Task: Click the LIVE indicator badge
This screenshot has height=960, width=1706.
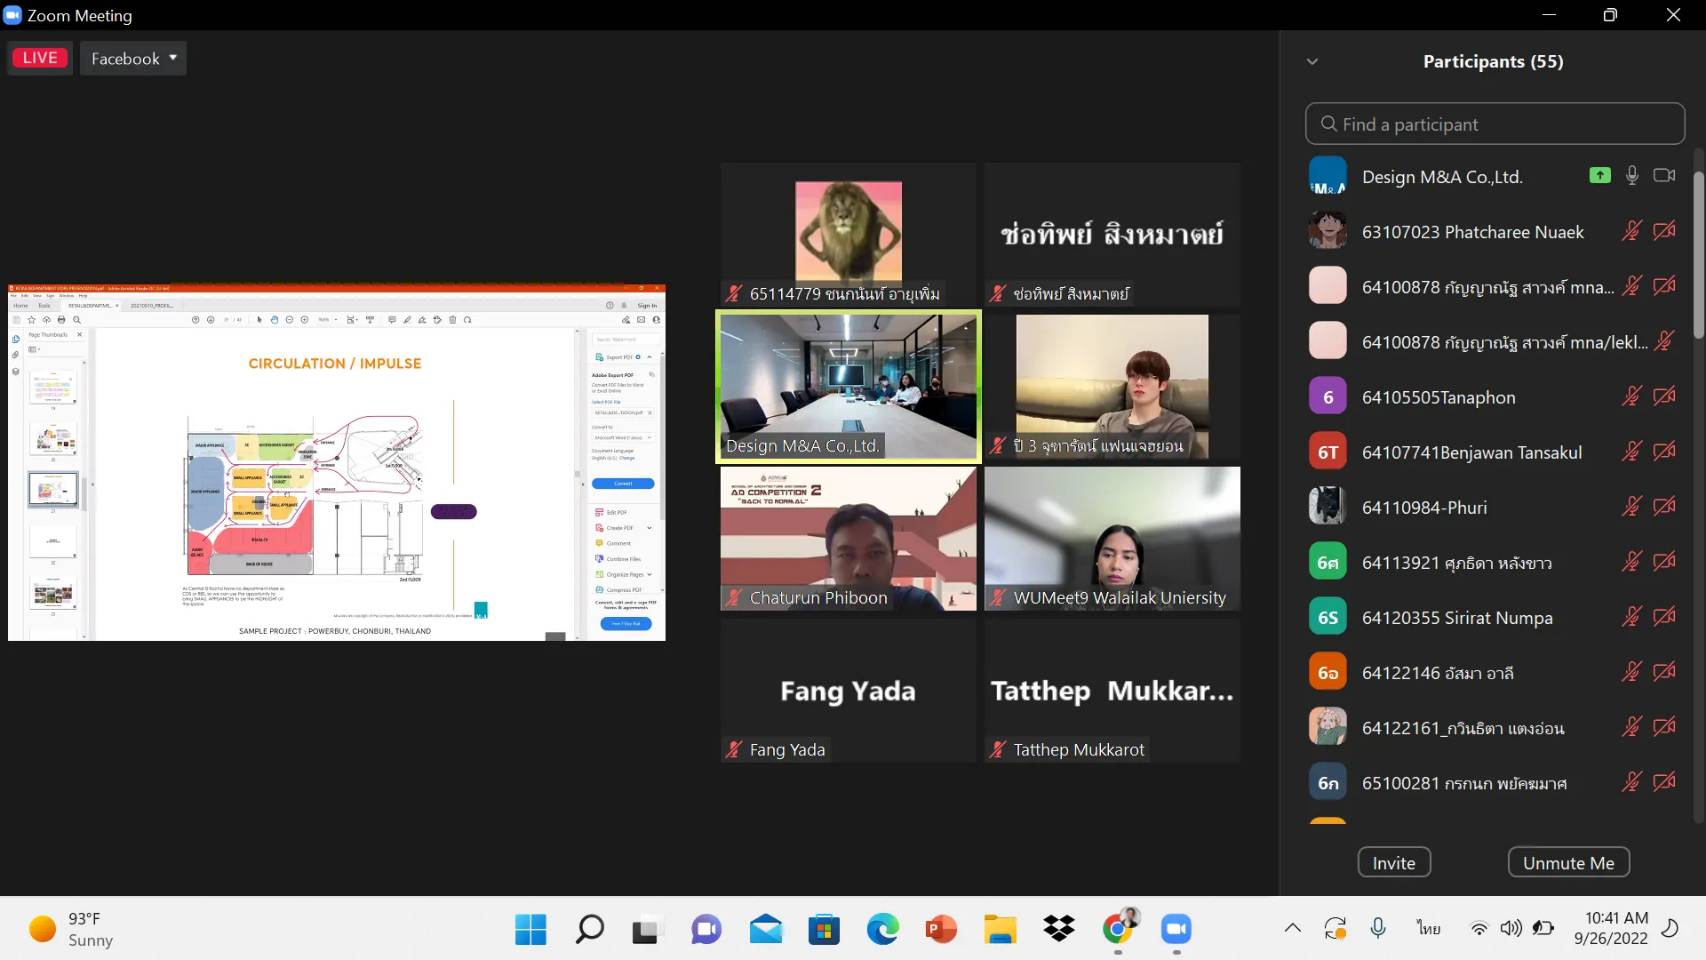Action: [40, 58]
